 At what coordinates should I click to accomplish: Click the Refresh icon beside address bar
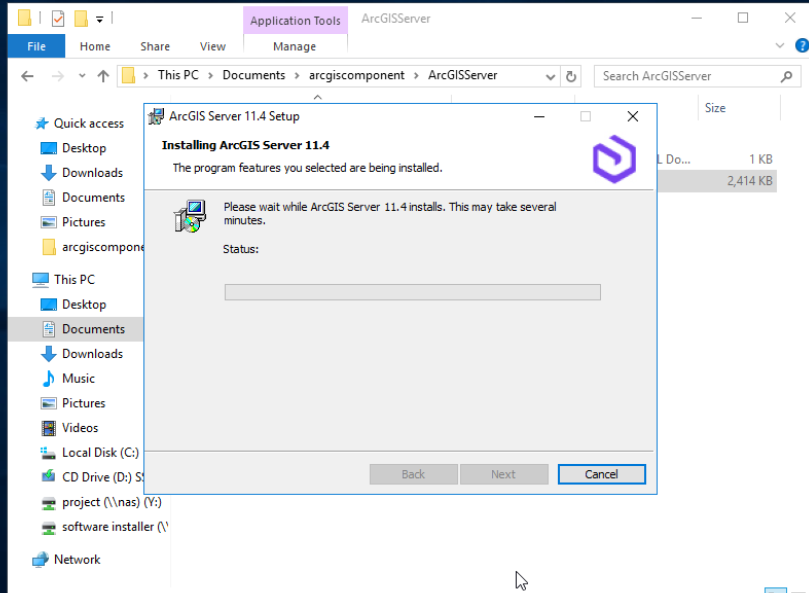(x=571, y=76)
